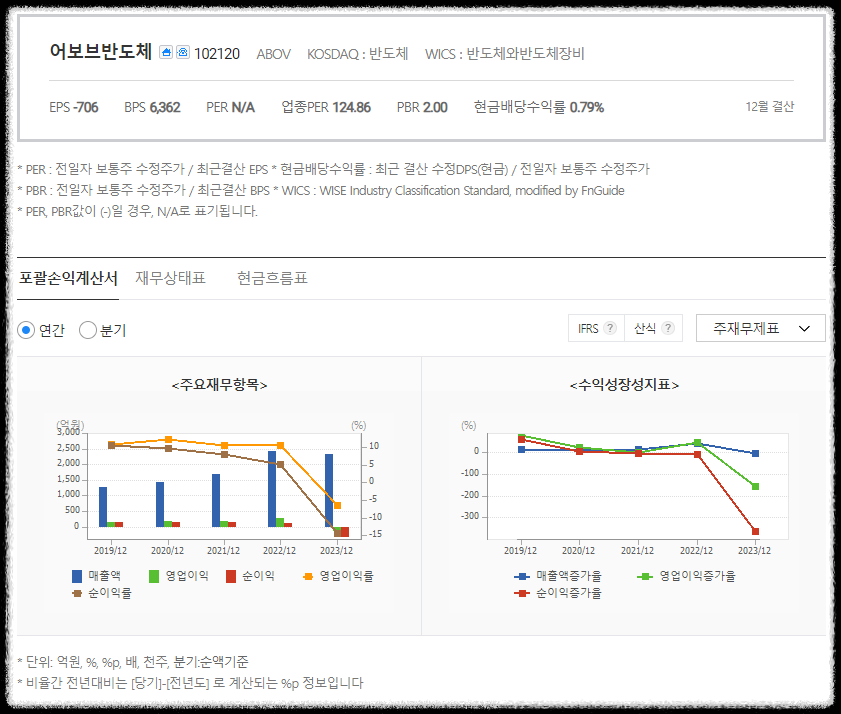Click the 산식 button

pos(653,328)
